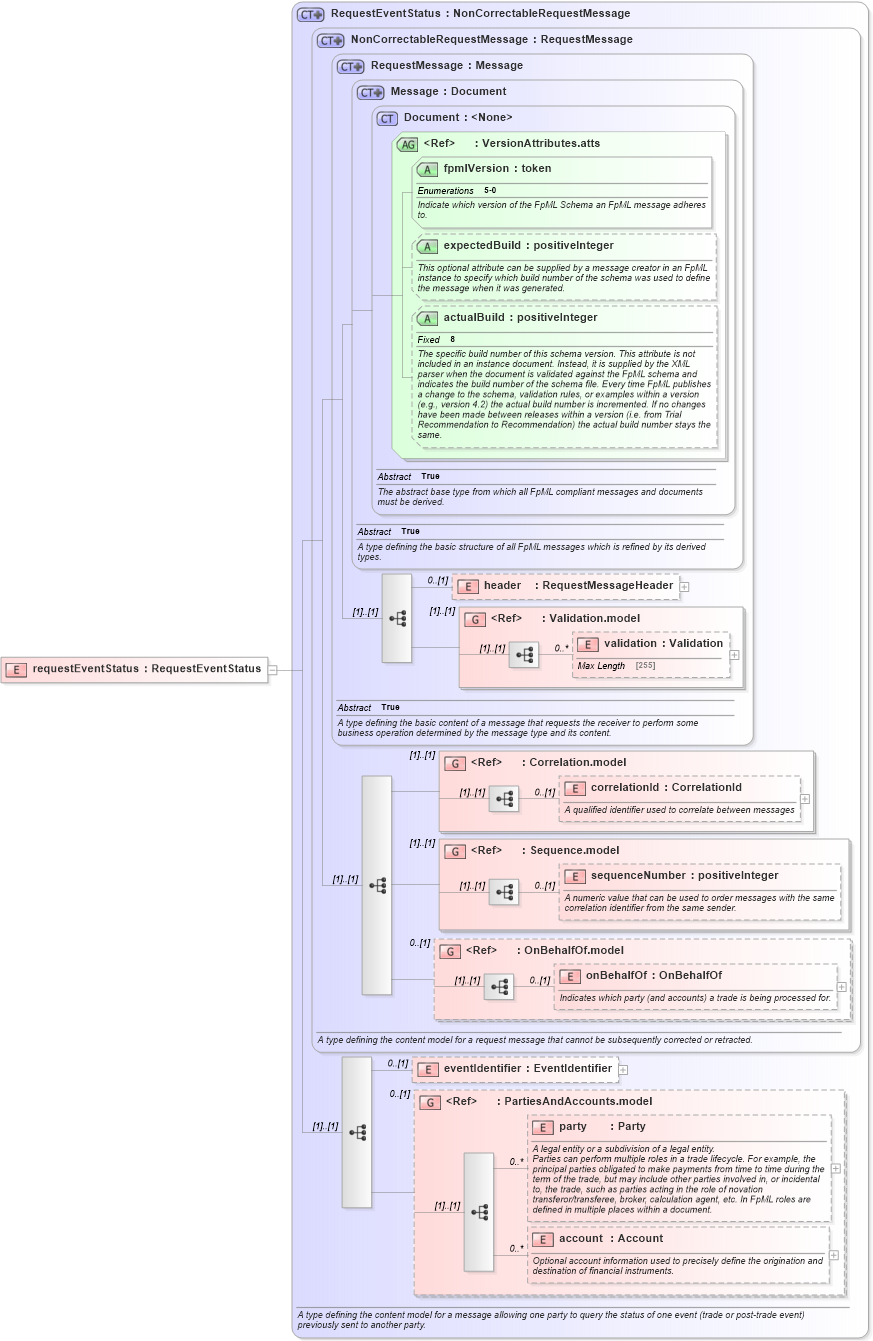The image size is (873, 1341).
Task: Click the E icon of requestEventStatus root element
Action: click(16, 669)
